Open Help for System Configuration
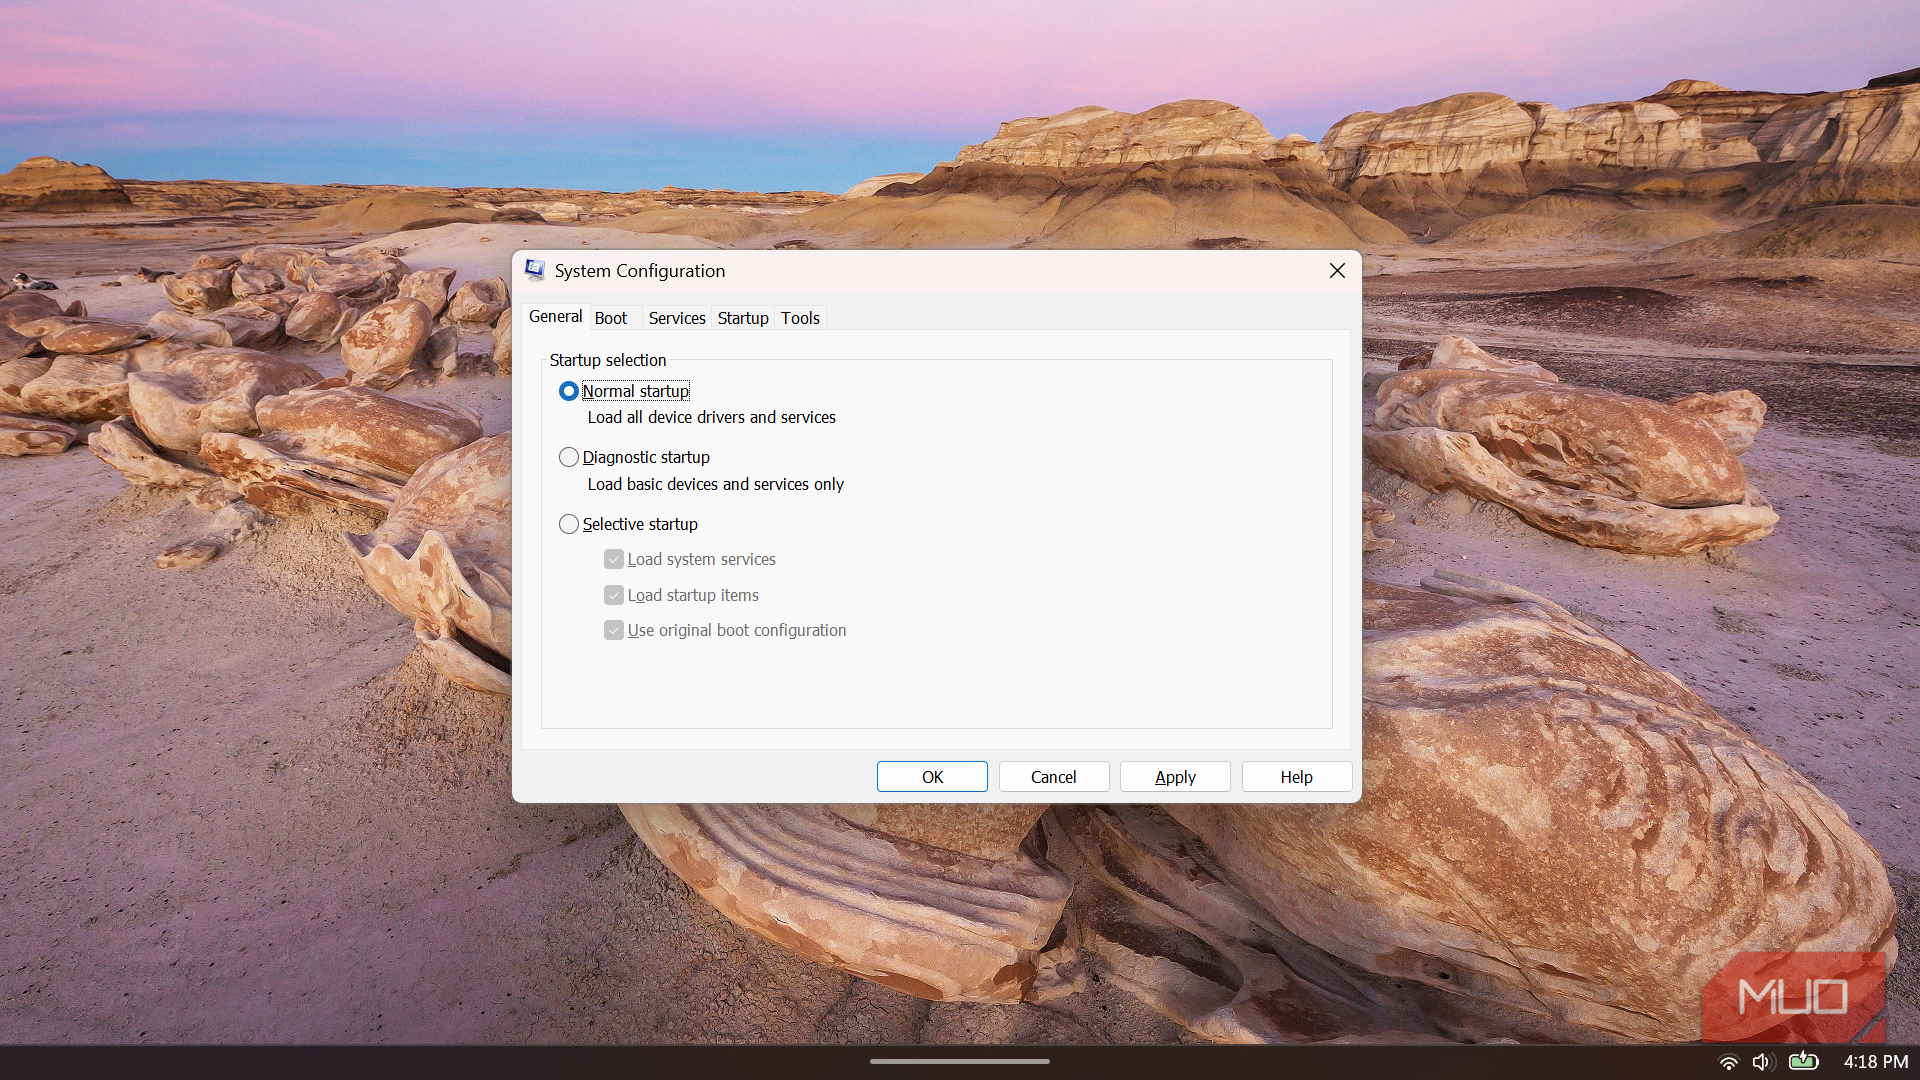 1297,777
